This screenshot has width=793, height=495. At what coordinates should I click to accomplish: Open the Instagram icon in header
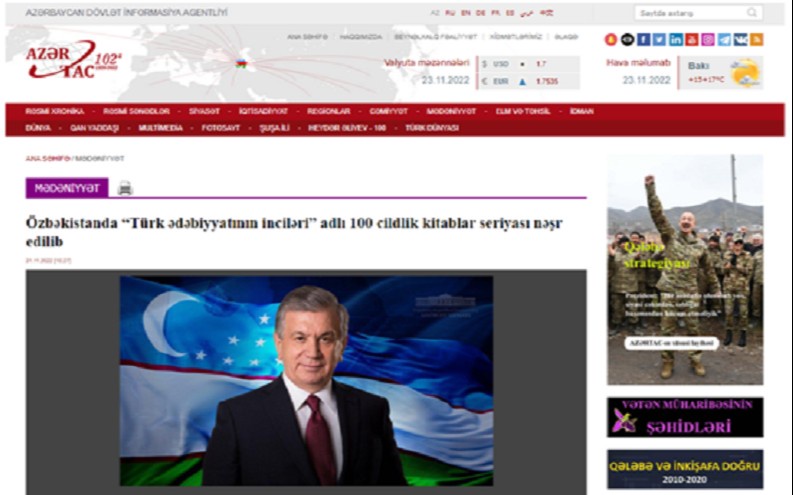tap(708, 40)
